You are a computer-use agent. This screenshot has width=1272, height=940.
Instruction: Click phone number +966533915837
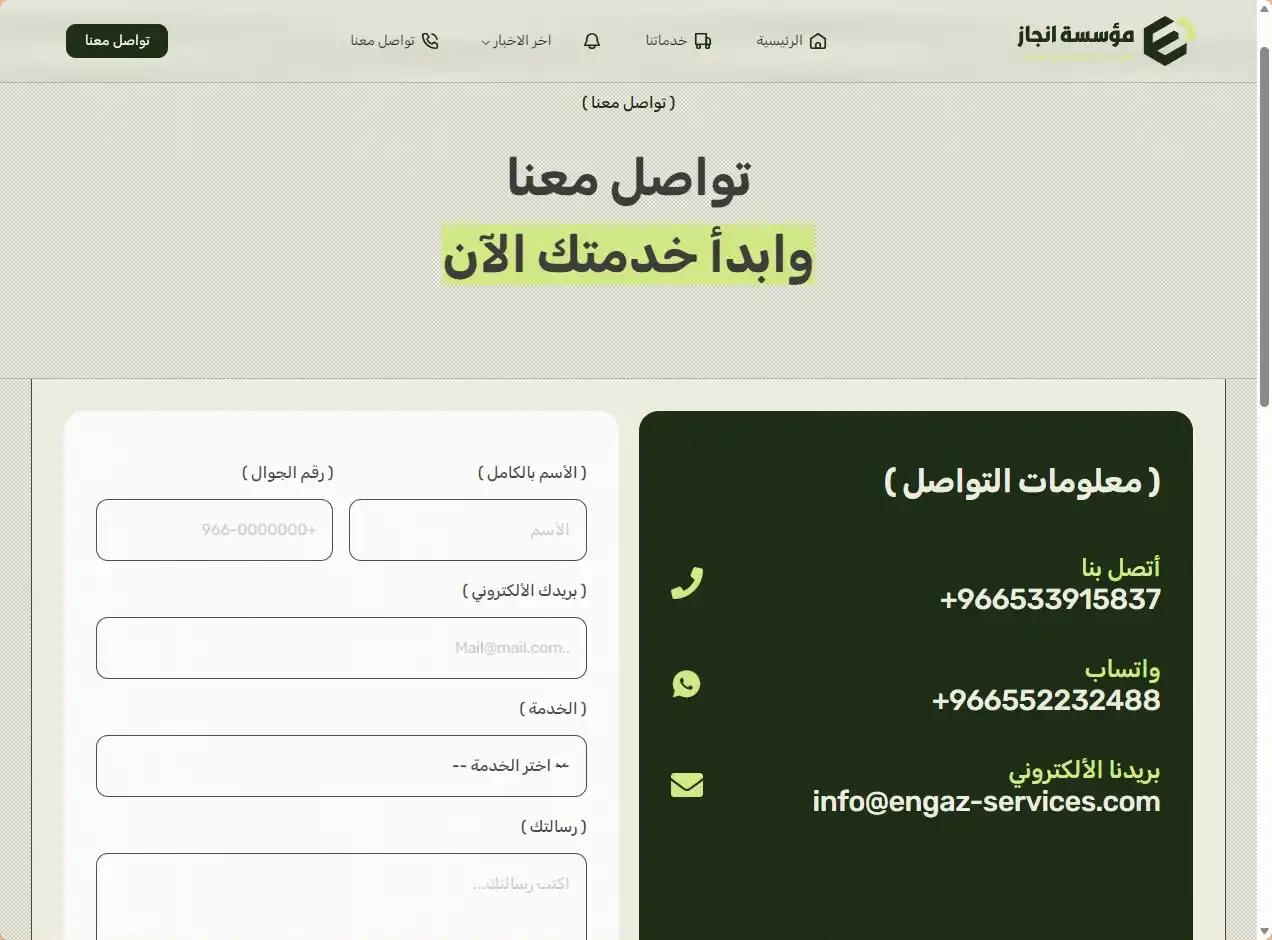1050,599
